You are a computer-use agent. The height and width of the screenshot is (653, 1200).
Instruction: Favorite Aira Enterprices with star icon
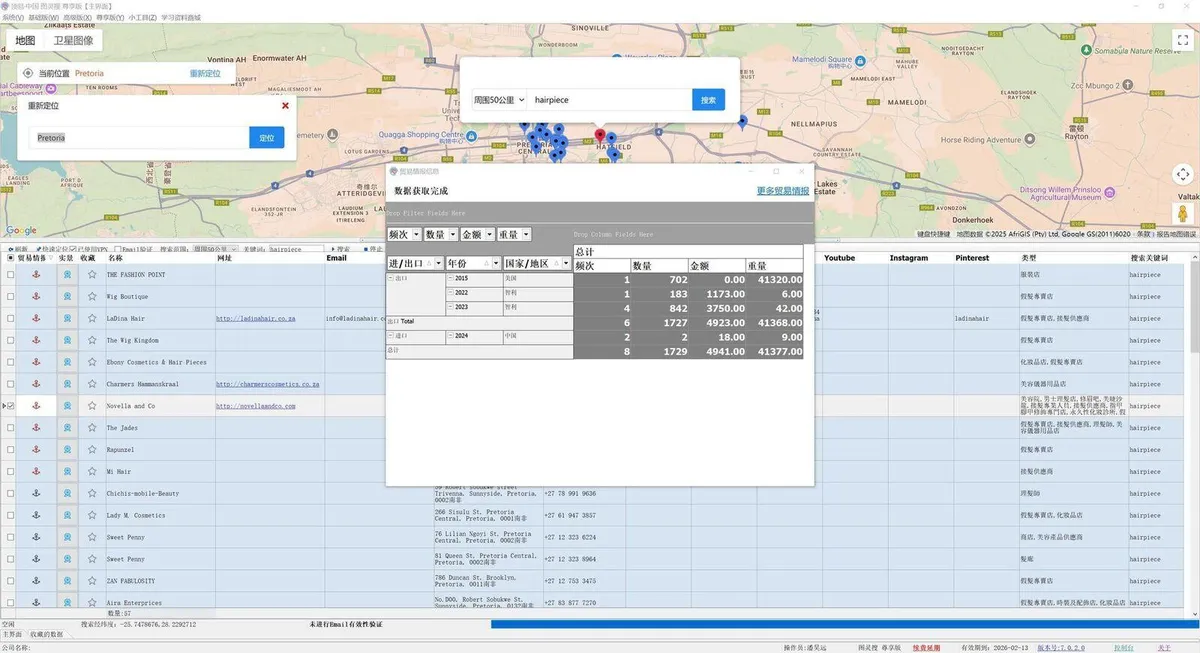point(91,602)
